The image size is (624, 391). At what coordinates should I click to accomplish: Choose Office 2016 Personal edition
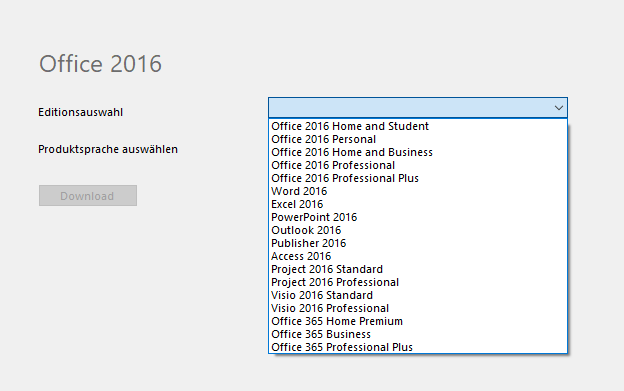tap(418, 139)
